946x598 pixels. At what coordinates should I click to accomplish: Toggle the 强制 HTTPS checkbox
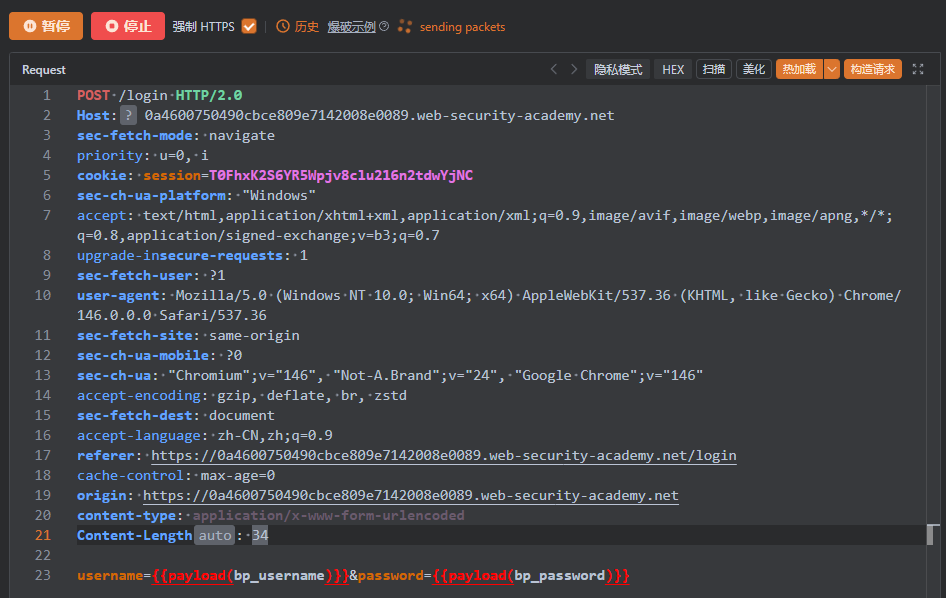pyautogui.click(x=249, y=27)
